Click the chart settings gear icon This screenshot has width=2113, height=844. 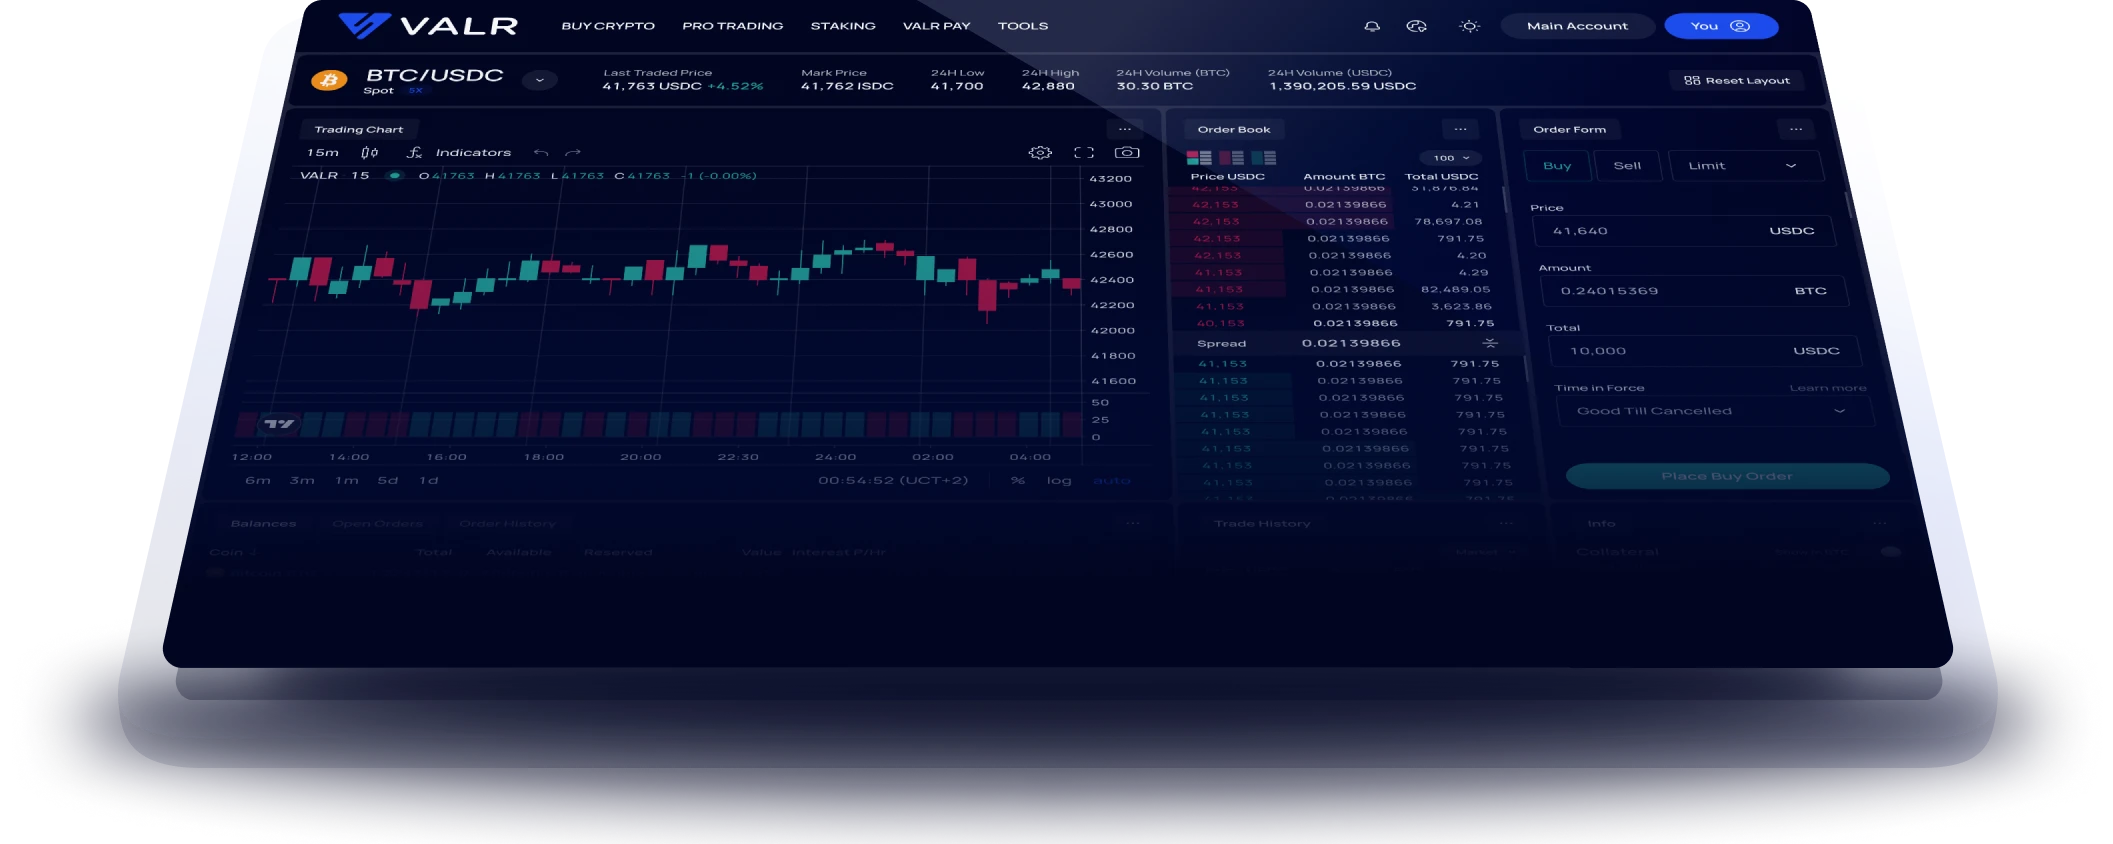[x=1040, y=153]
